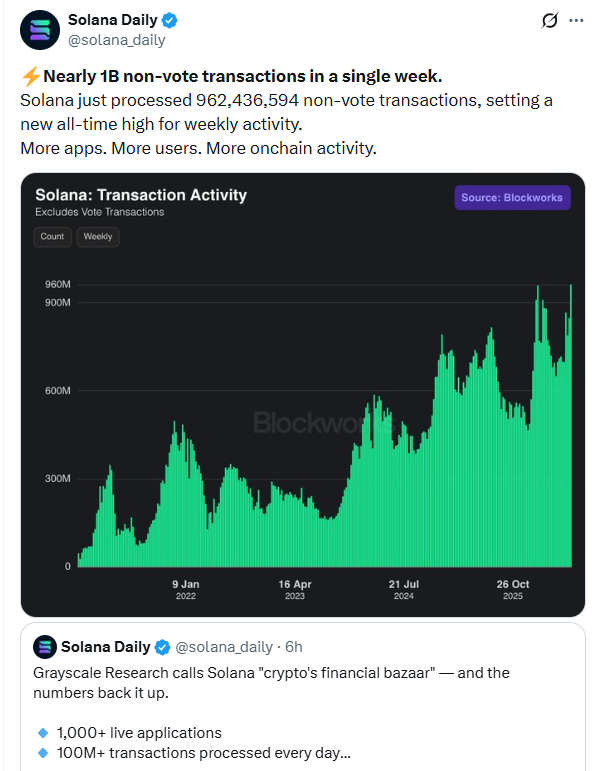The height and width of the screenshot is (771, 604).
Task: Click the first blue diamond bullet
Action: click(43, 733)
